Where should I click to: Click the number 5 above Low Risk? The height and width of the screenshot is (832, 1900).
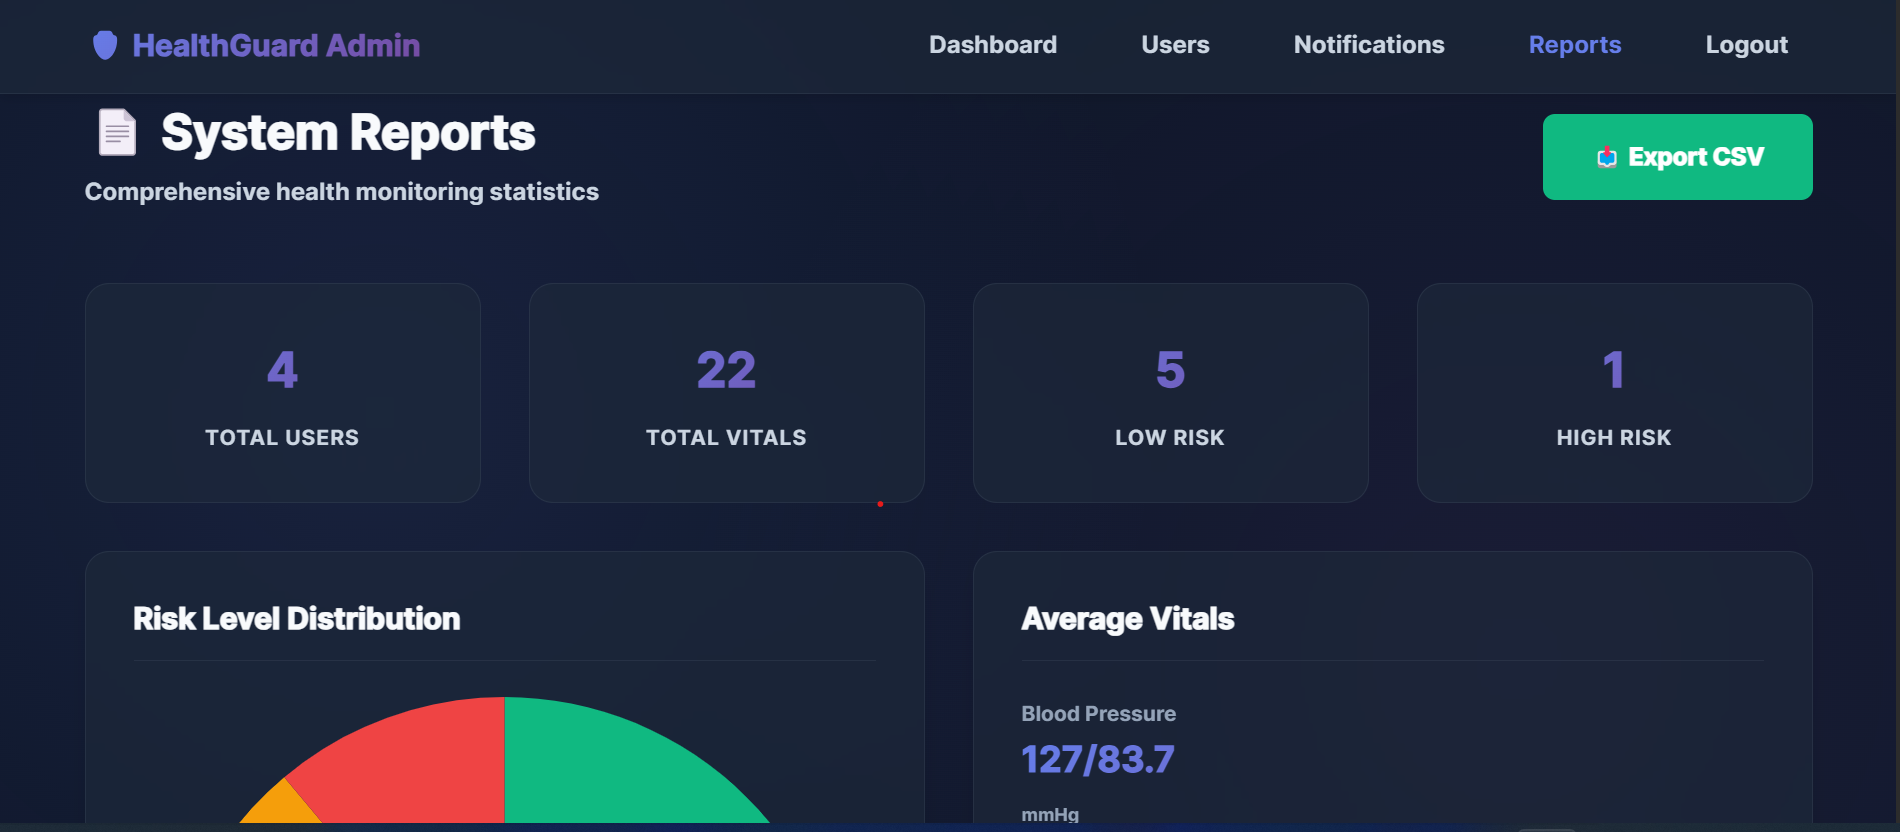point(1171,371)
